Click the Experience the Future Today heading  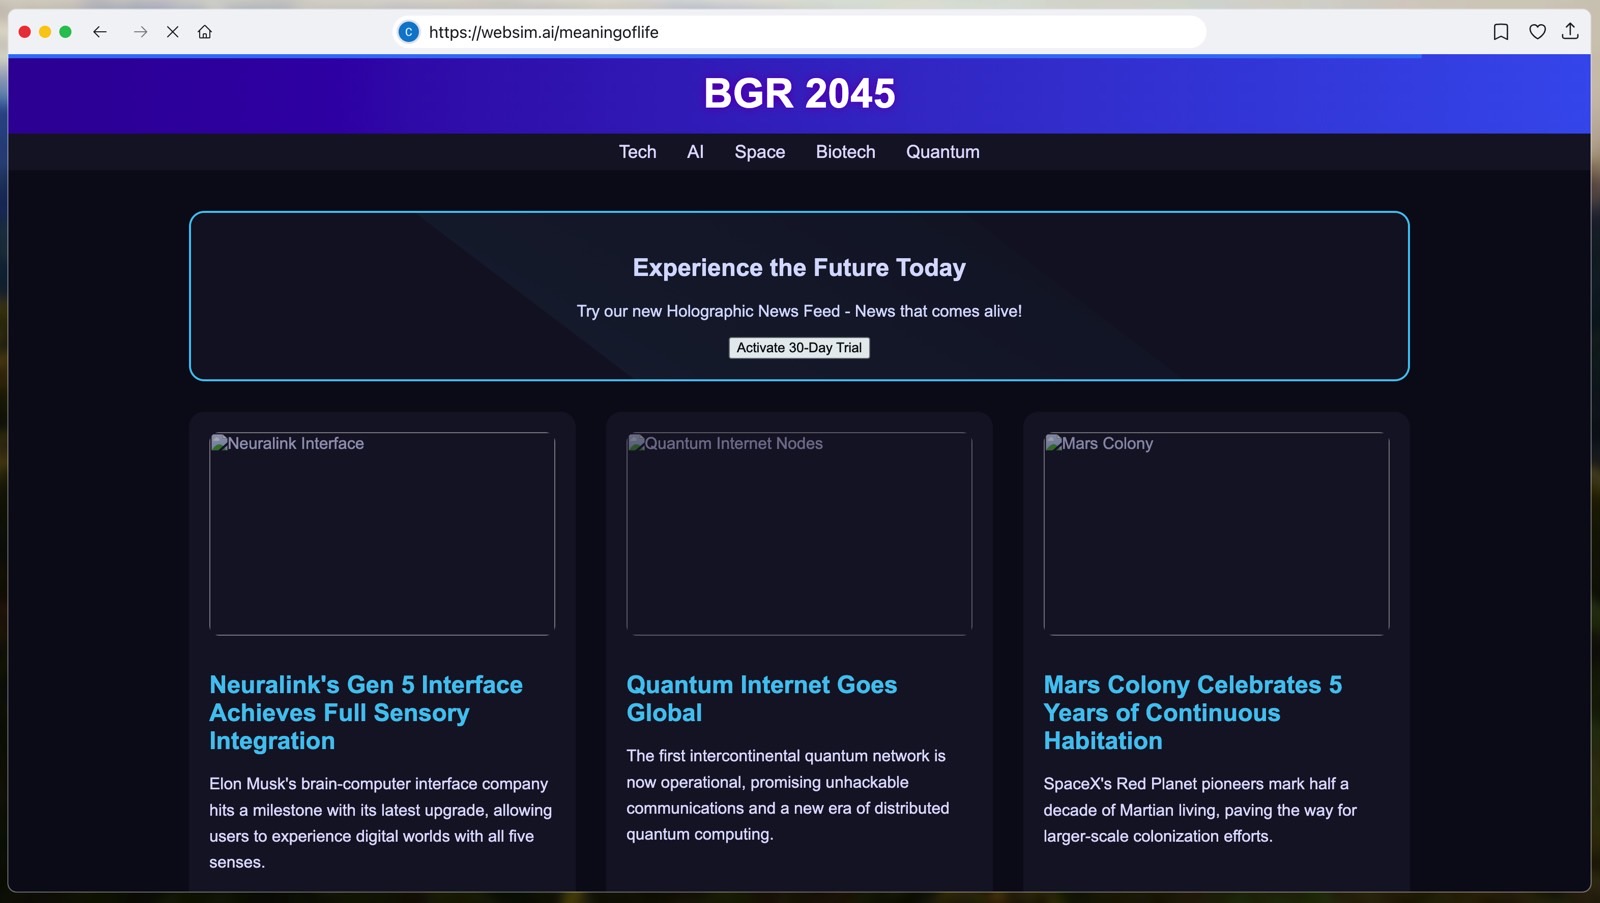(799, 268)
